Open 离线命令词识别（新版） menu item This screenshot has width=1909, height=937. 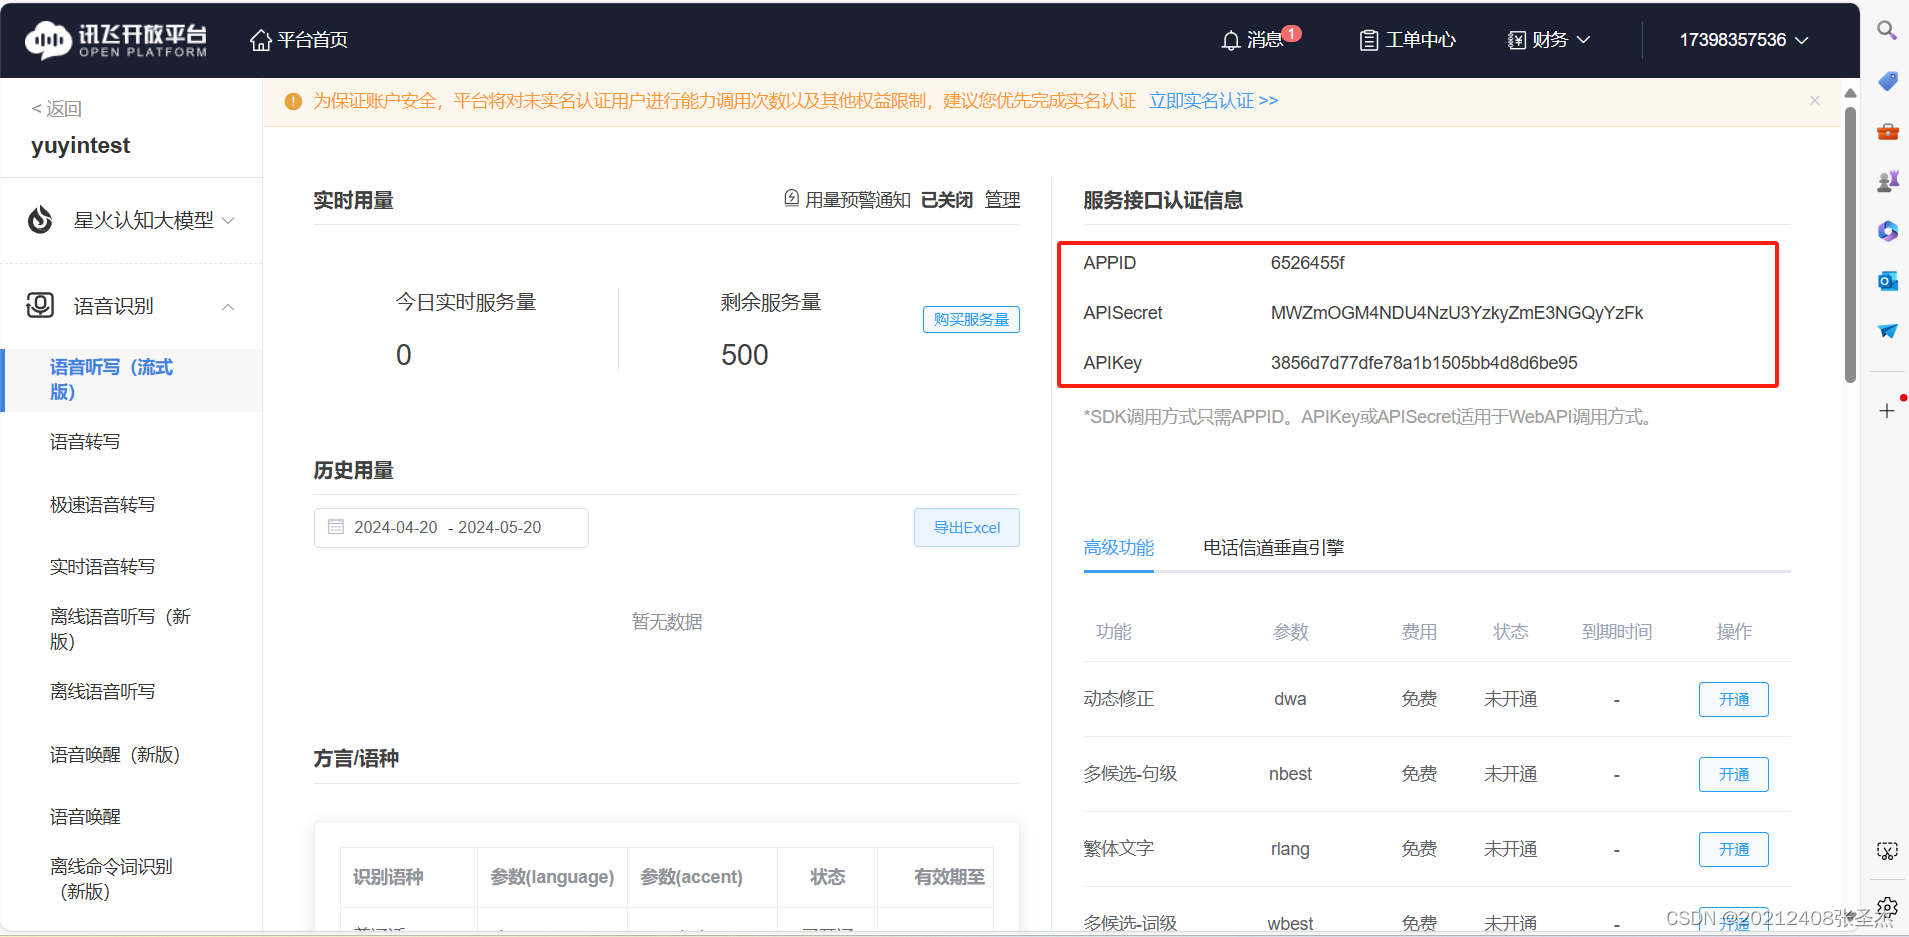(x=111, y=879)
